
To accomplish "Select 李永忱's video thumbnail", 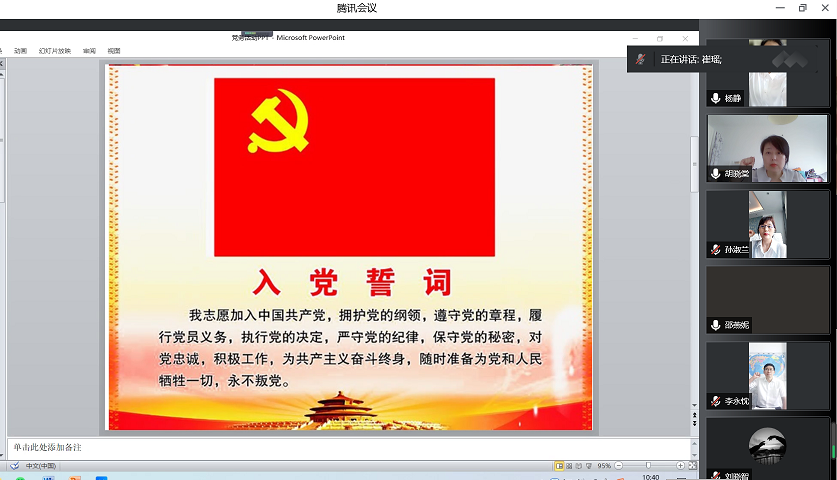I will (x=768, y=375).
